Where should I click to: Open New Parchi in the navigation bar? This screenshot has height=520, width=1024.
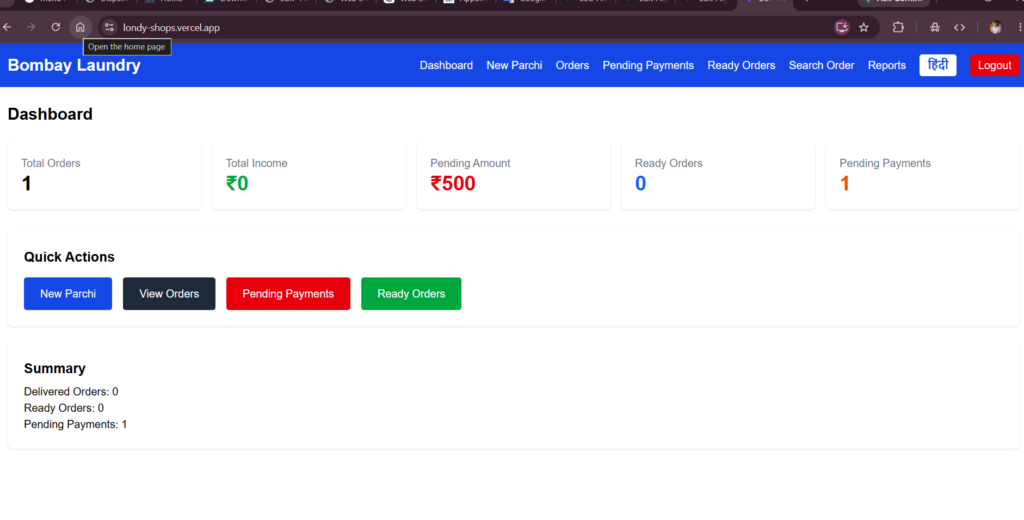pyautogui.click(x=514, y=65)
